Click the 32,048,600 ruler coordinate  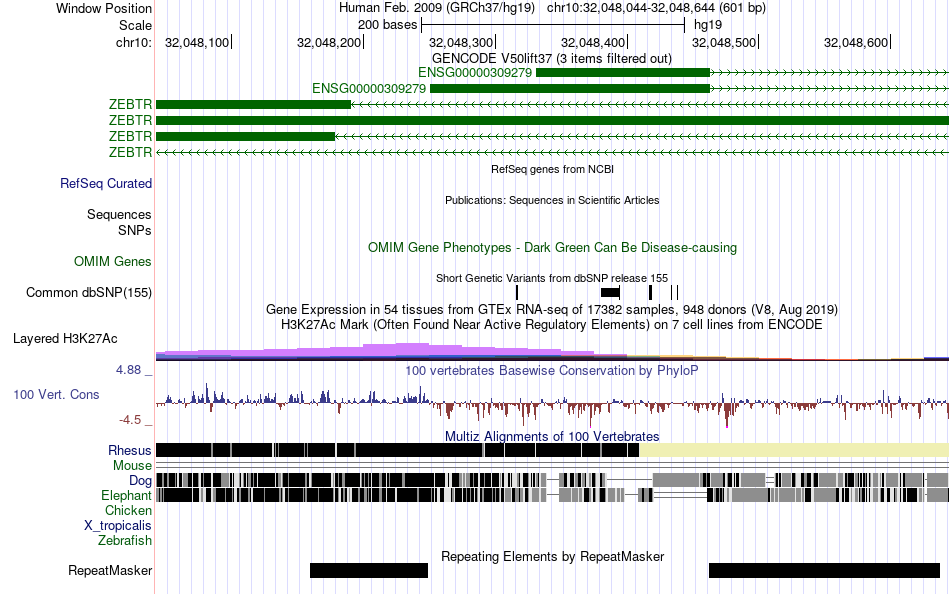tap(856, 42)
